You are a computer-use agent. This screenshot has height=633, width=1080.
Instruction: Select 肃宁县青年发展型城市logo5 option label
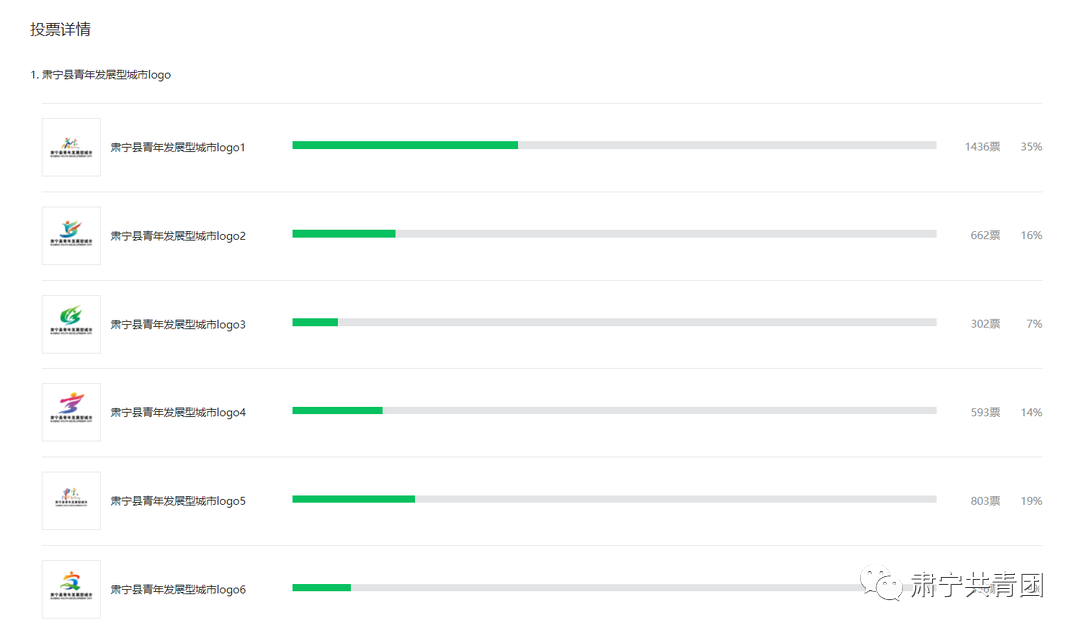coord(178,501)
